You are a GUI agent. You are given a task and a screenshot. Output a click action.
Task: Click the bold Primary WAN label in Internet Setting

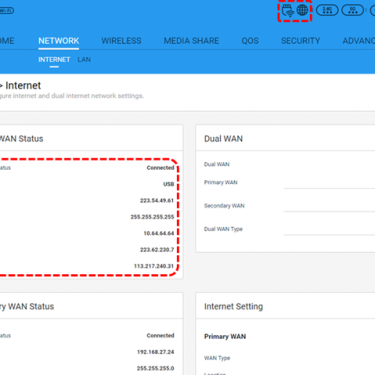pyautogui.click(x=225, y=337)
